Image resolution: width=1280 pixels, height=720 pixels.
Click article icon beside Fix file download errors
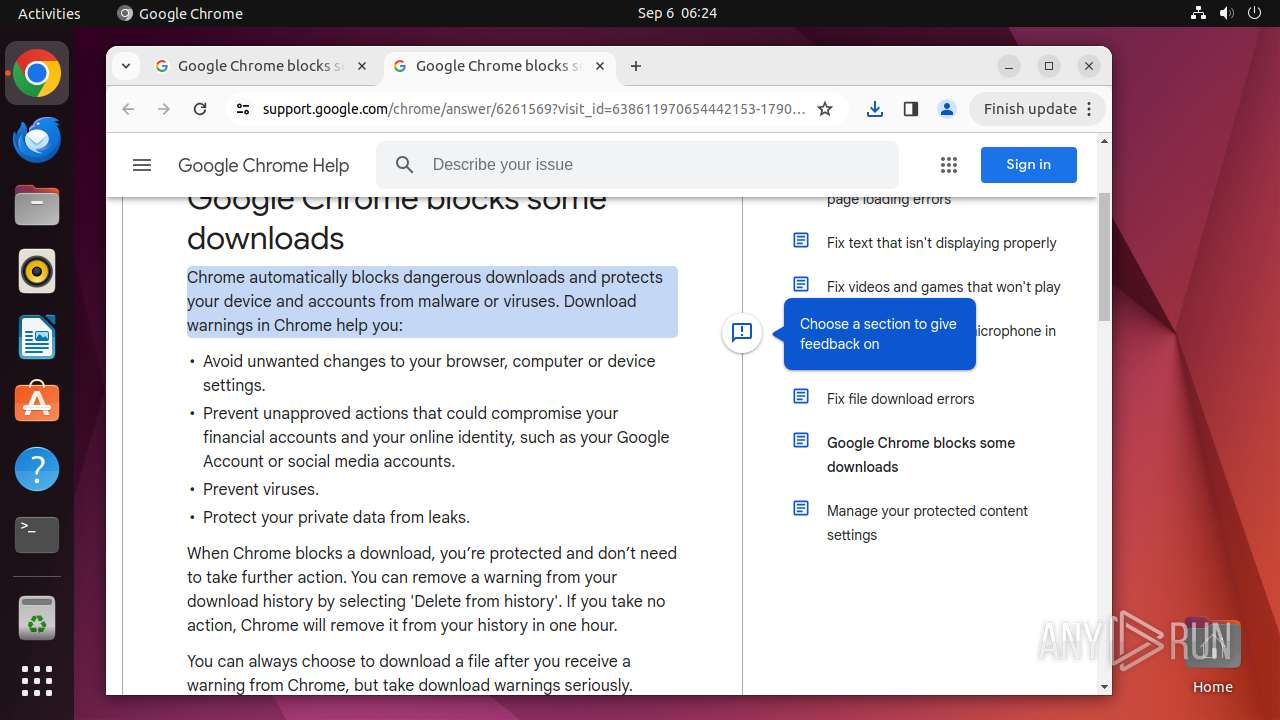801,397
